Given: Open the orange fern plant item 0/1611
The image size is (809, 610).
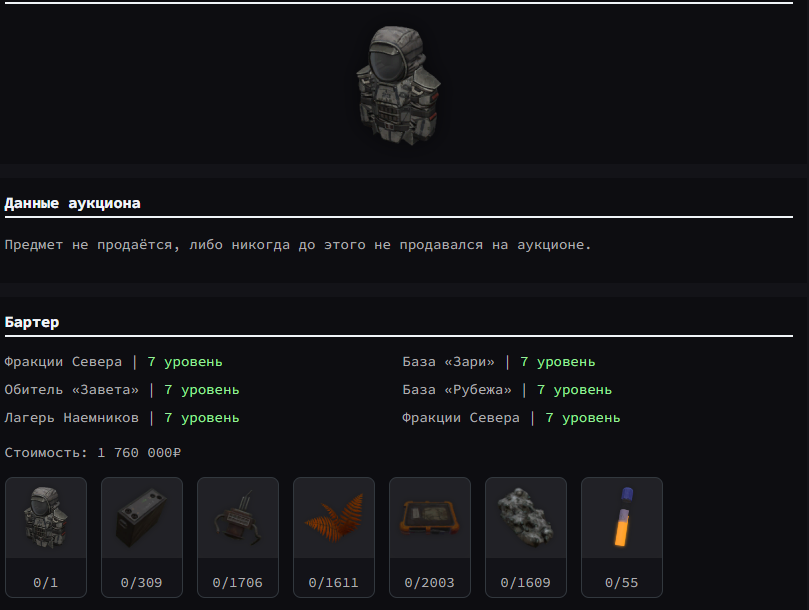Looking at the screenshot, I should (x=334, y=537).
